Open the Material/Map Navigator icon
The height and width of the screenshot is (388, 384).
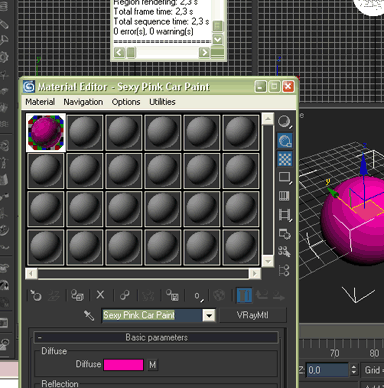pyautogui.click(x=284, y=270)
